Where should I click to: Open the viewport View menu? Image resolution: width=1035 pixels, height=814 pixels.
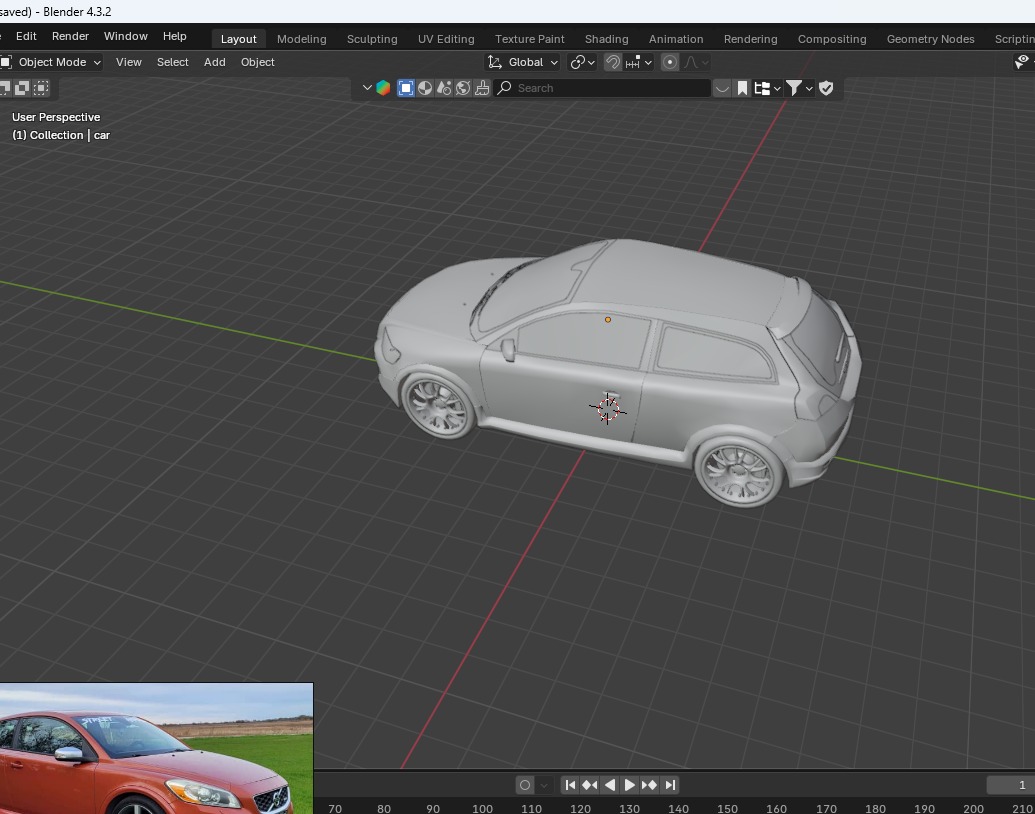[x=129, y=62]
